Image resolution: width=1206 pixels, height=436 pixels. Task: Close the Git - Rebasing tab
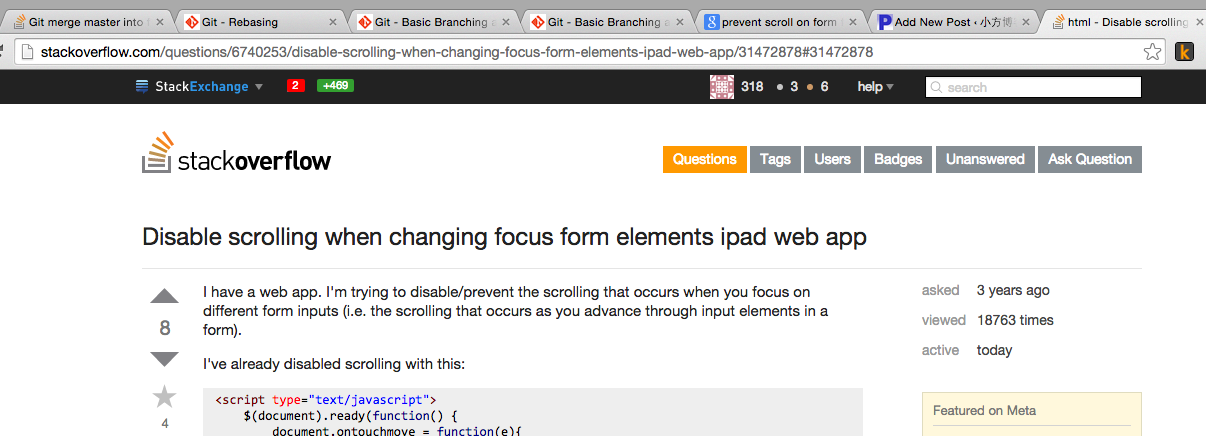[332, 22]
